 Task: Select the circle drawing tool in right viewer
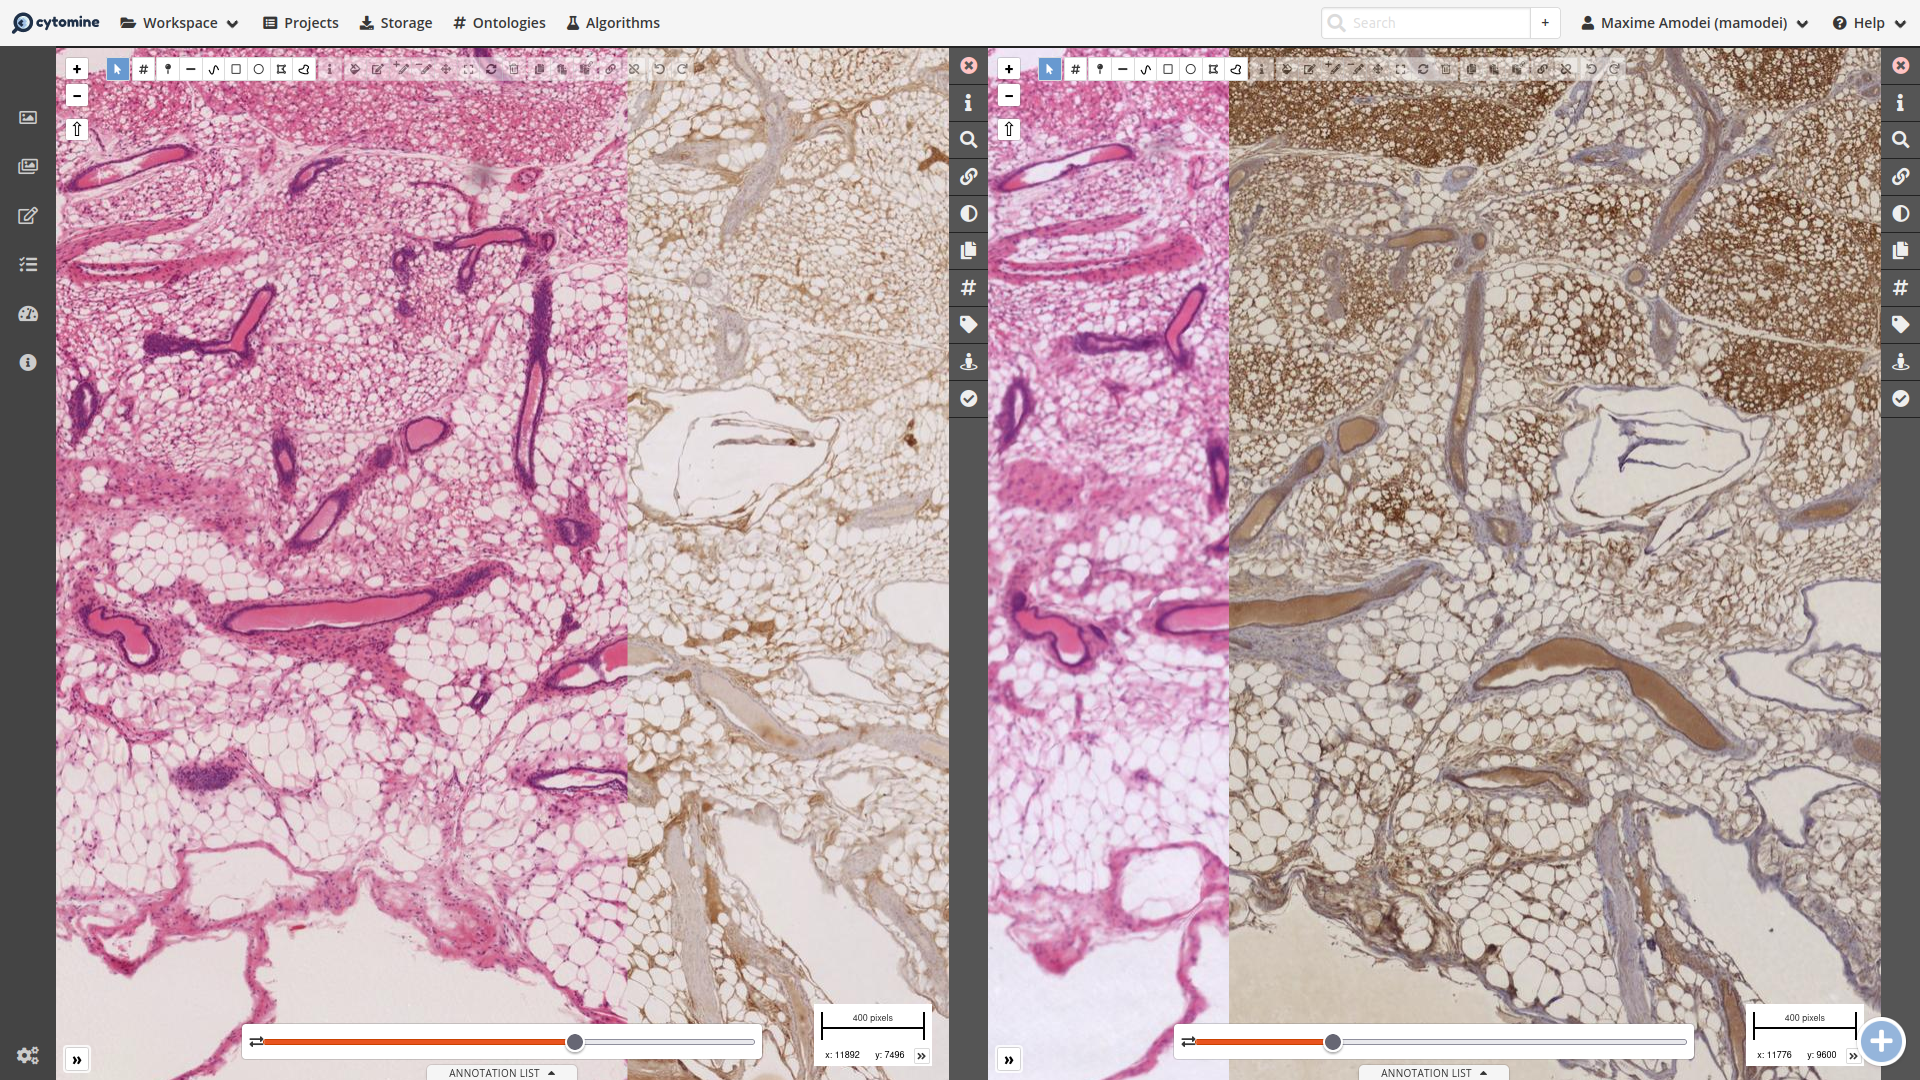[1190, 69]
